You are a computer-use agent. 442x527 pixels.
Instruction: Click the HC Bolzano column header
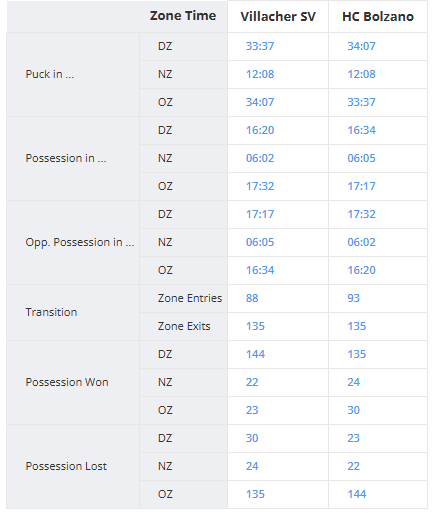click(x=378, y=16)
